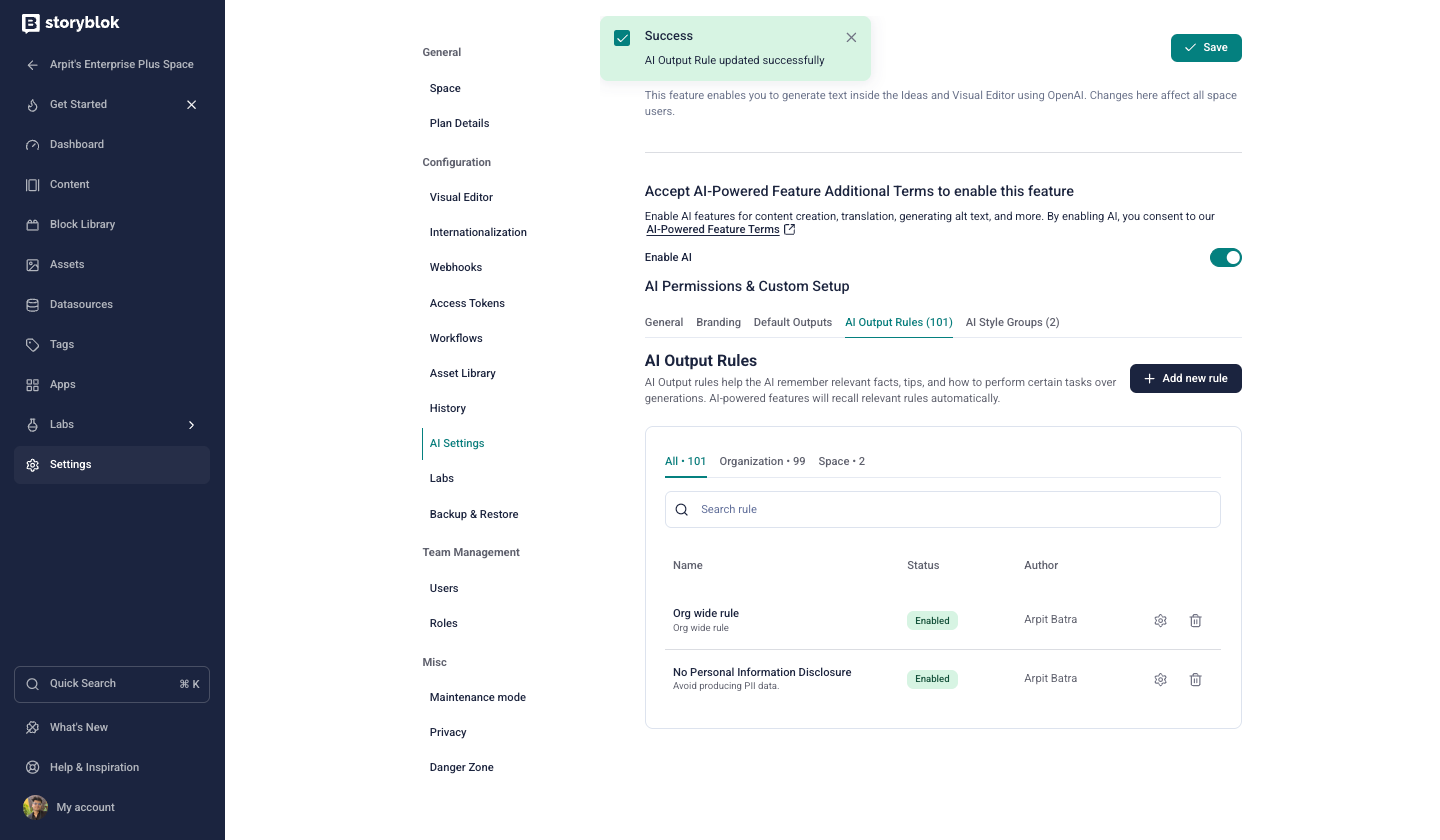
Task: Focus the Search rule field
Action: point(942,509)
